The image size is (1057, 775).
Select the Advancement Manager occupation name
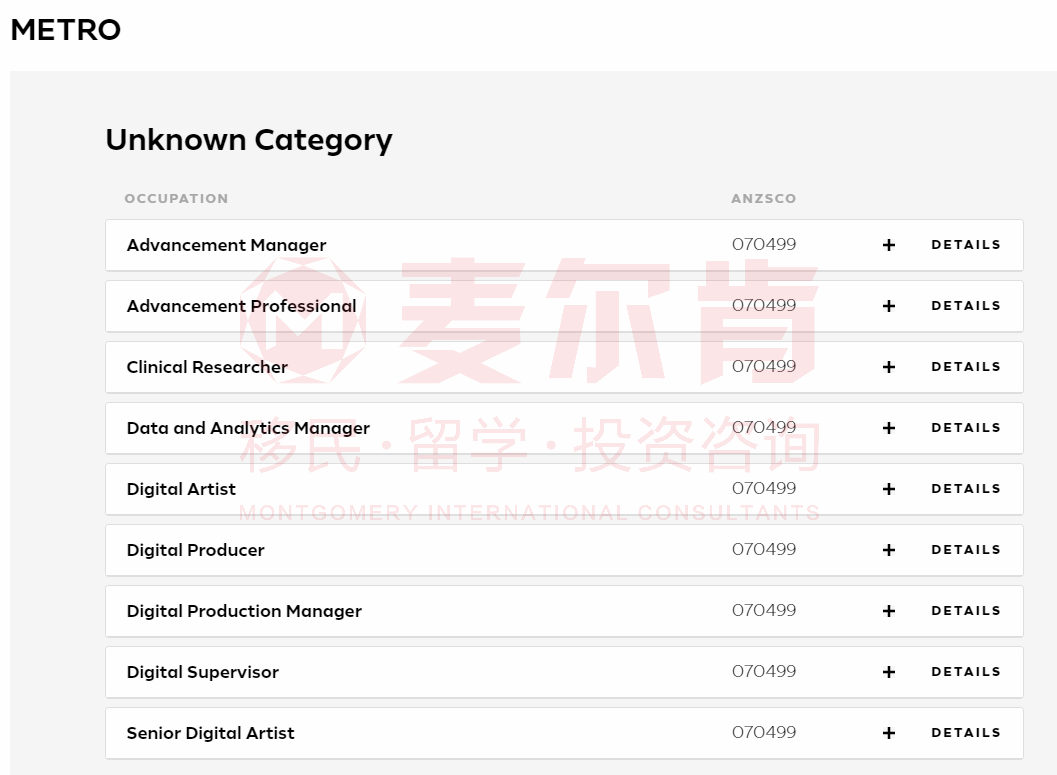click(226, 245)
